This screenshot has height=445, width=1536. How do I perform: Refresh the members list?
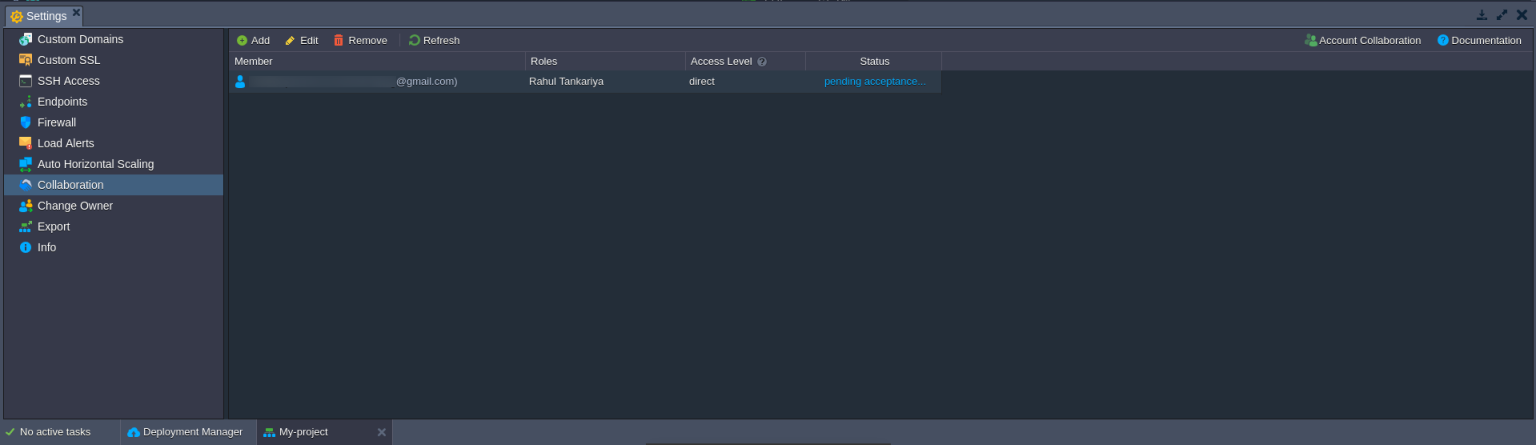click(x=434, y=40)
